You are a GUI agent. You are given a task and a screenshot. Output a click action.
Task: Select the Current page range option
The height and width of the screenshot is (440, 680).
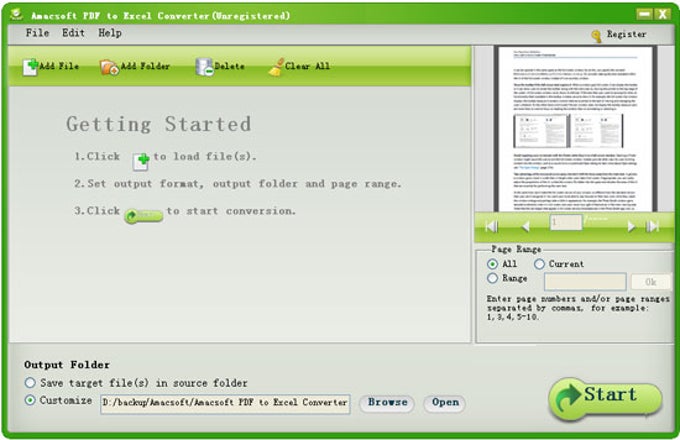click(x=539, y=264)
